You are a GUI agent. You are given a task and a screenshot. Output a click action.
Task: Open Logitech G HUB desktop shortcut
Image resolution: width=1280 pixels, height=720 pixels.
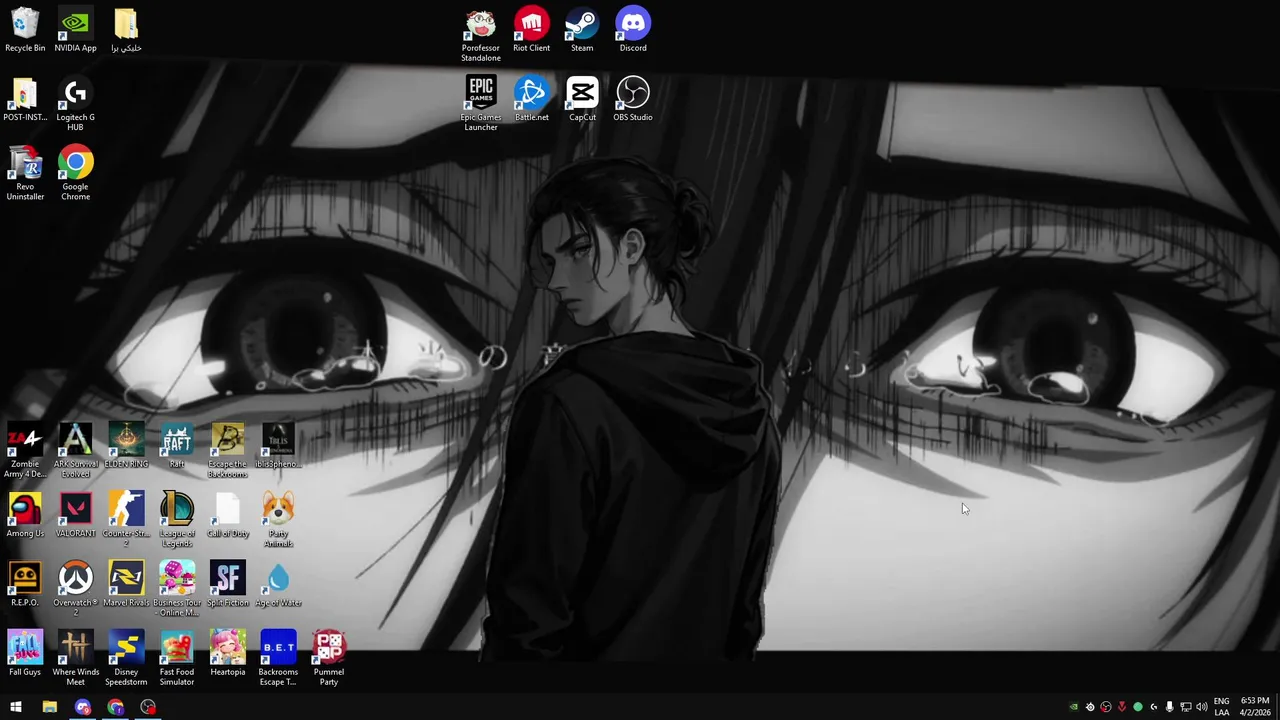pos(75,105)
